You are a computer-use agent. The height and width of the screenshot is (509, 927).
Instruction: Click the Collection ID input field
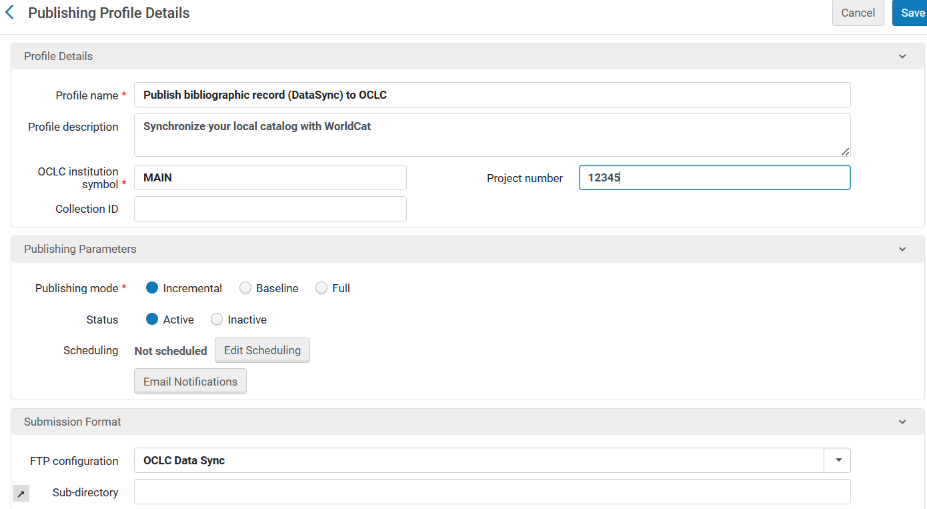pyautogui.click(x=270, y=209)
